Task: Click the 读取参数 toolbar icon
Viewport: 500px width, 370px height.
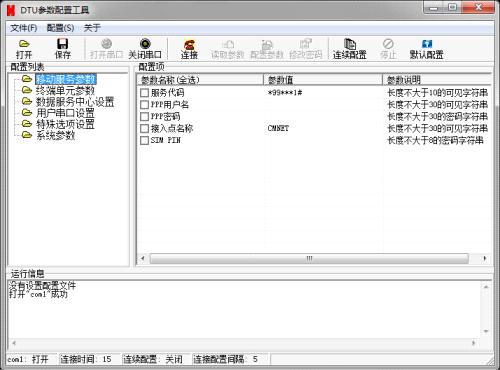Action: coord(228,48)
